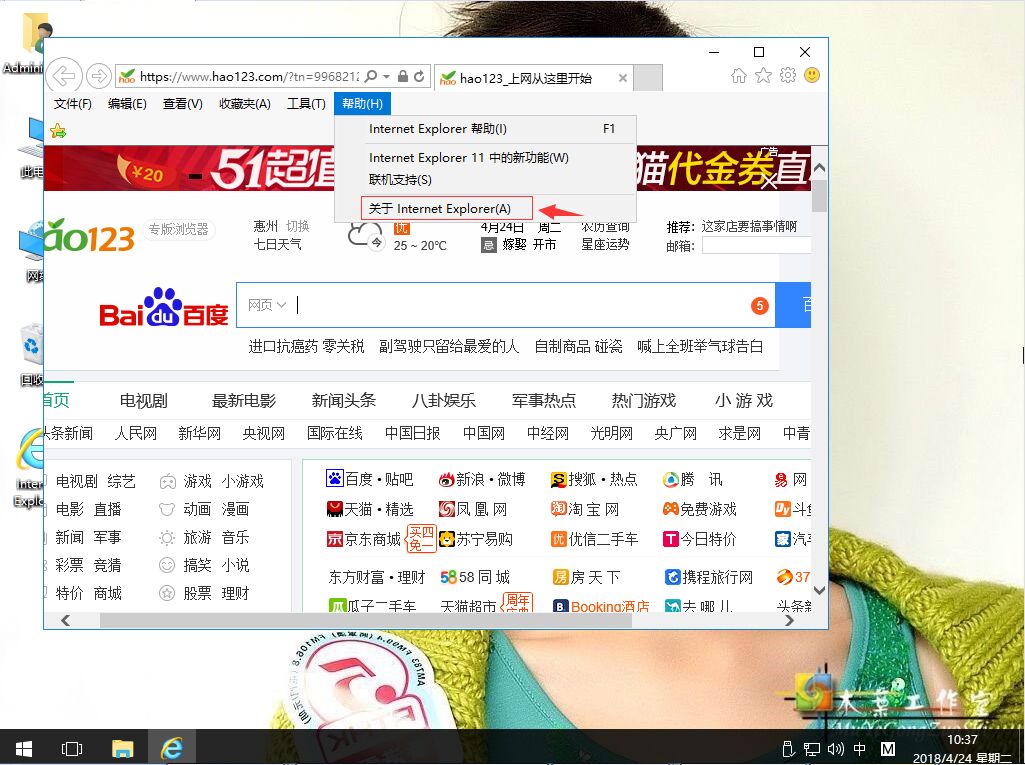Click the IE back navigation arrow
This screenshot has height=765, width=1025.
tap(64, 76)
